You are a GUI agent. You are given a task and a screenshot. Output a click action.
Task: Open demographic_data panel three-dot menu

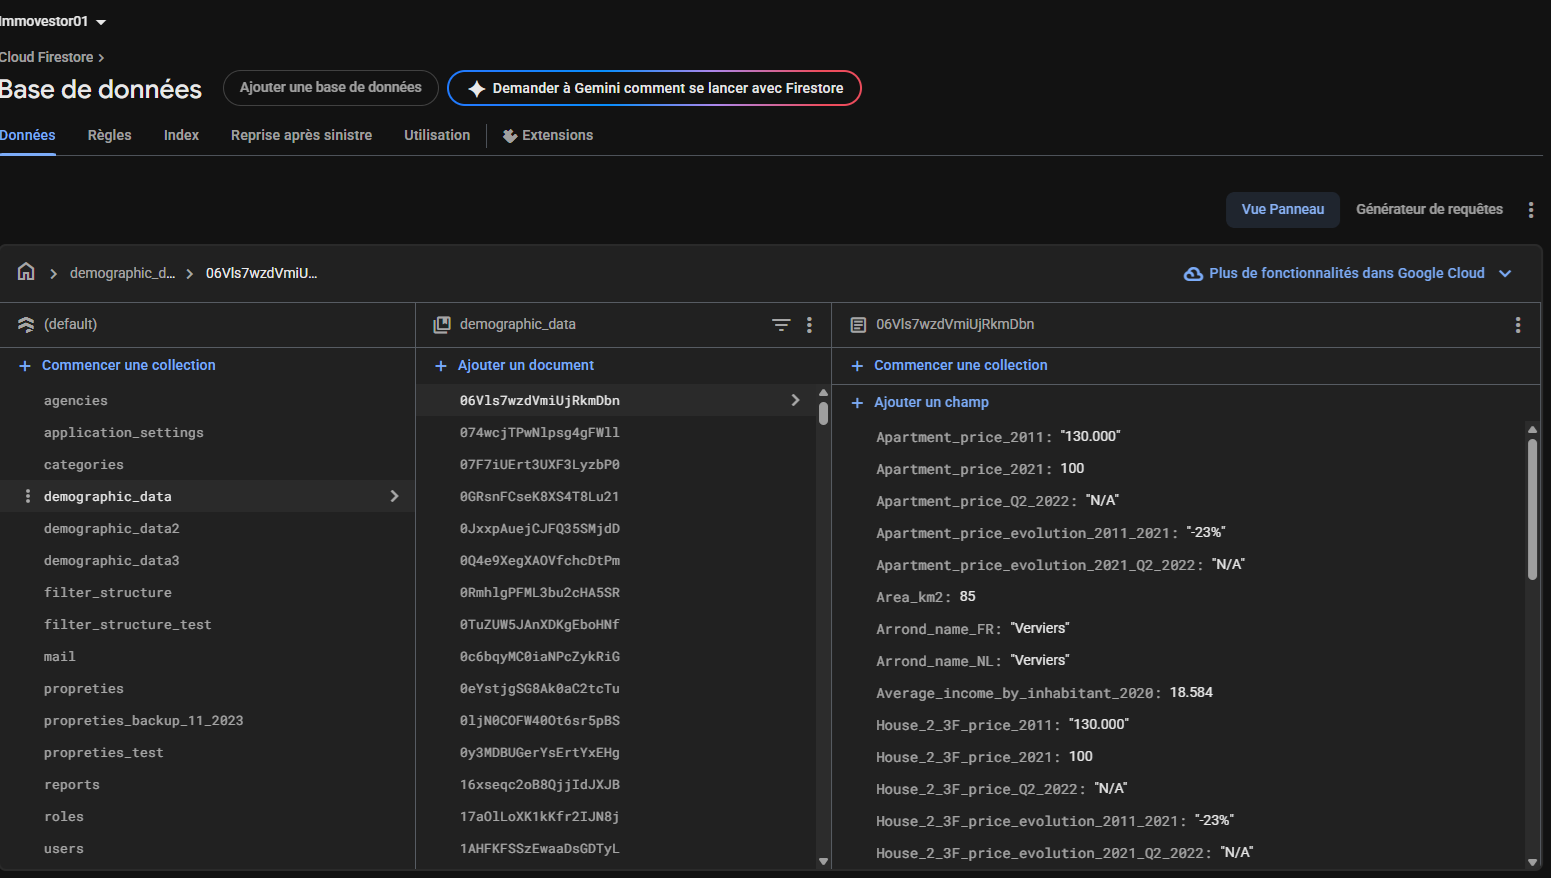809,325
